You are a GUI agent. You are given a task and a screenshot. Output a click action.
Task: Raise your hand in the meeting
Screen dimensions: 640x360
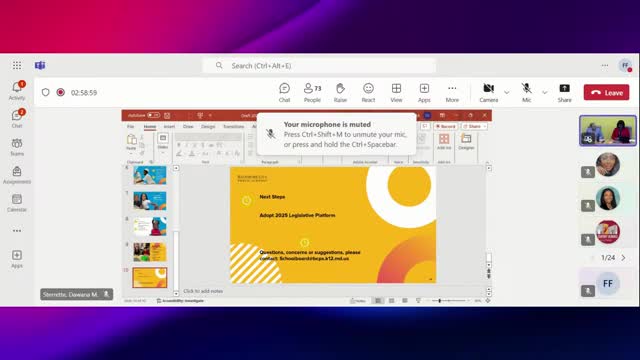click(340, 93)
